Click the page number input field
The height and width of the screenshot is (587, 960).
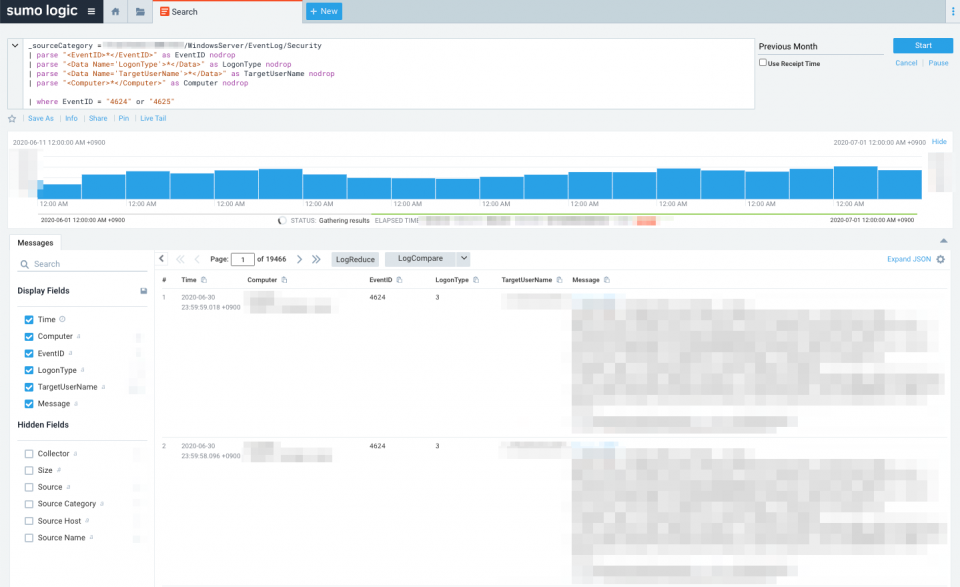242,260
